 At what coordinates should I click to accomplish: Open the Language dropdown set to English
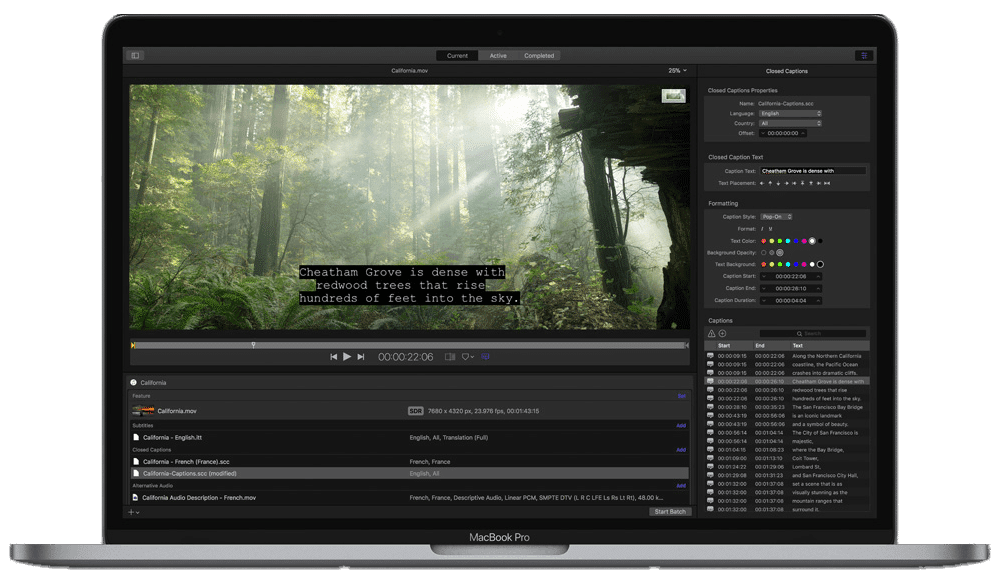(x=791, y=114)
